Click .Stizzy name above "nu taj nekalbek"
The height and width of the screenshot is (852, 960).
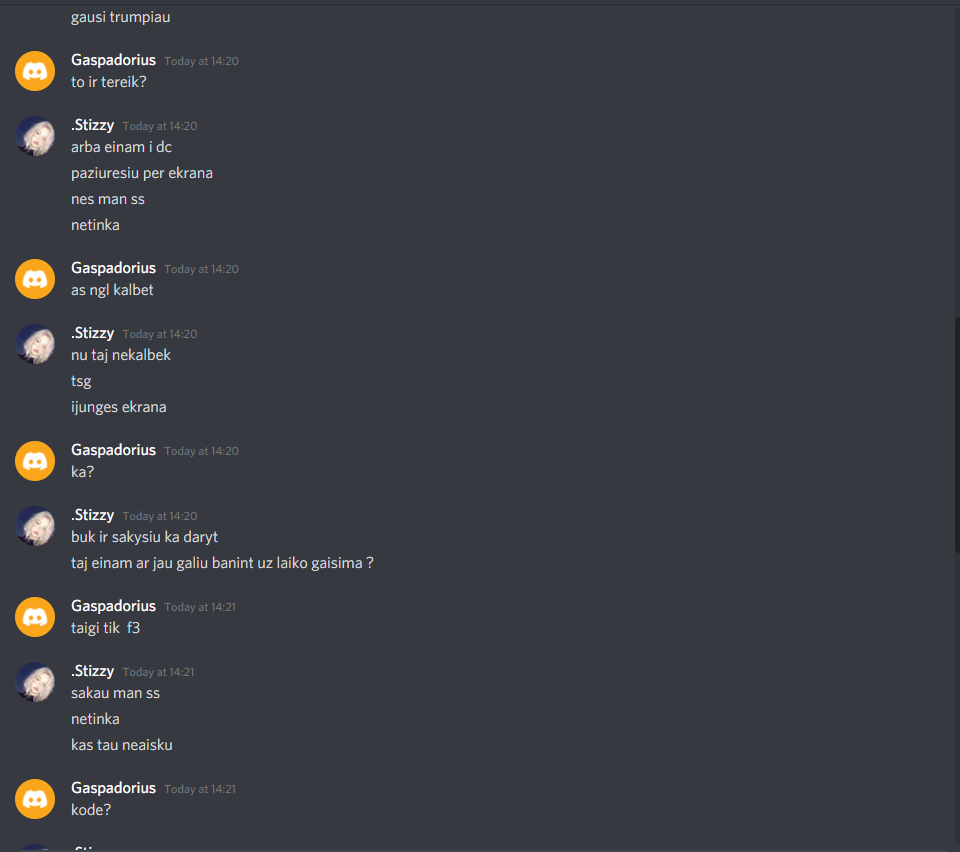point(92,333)
